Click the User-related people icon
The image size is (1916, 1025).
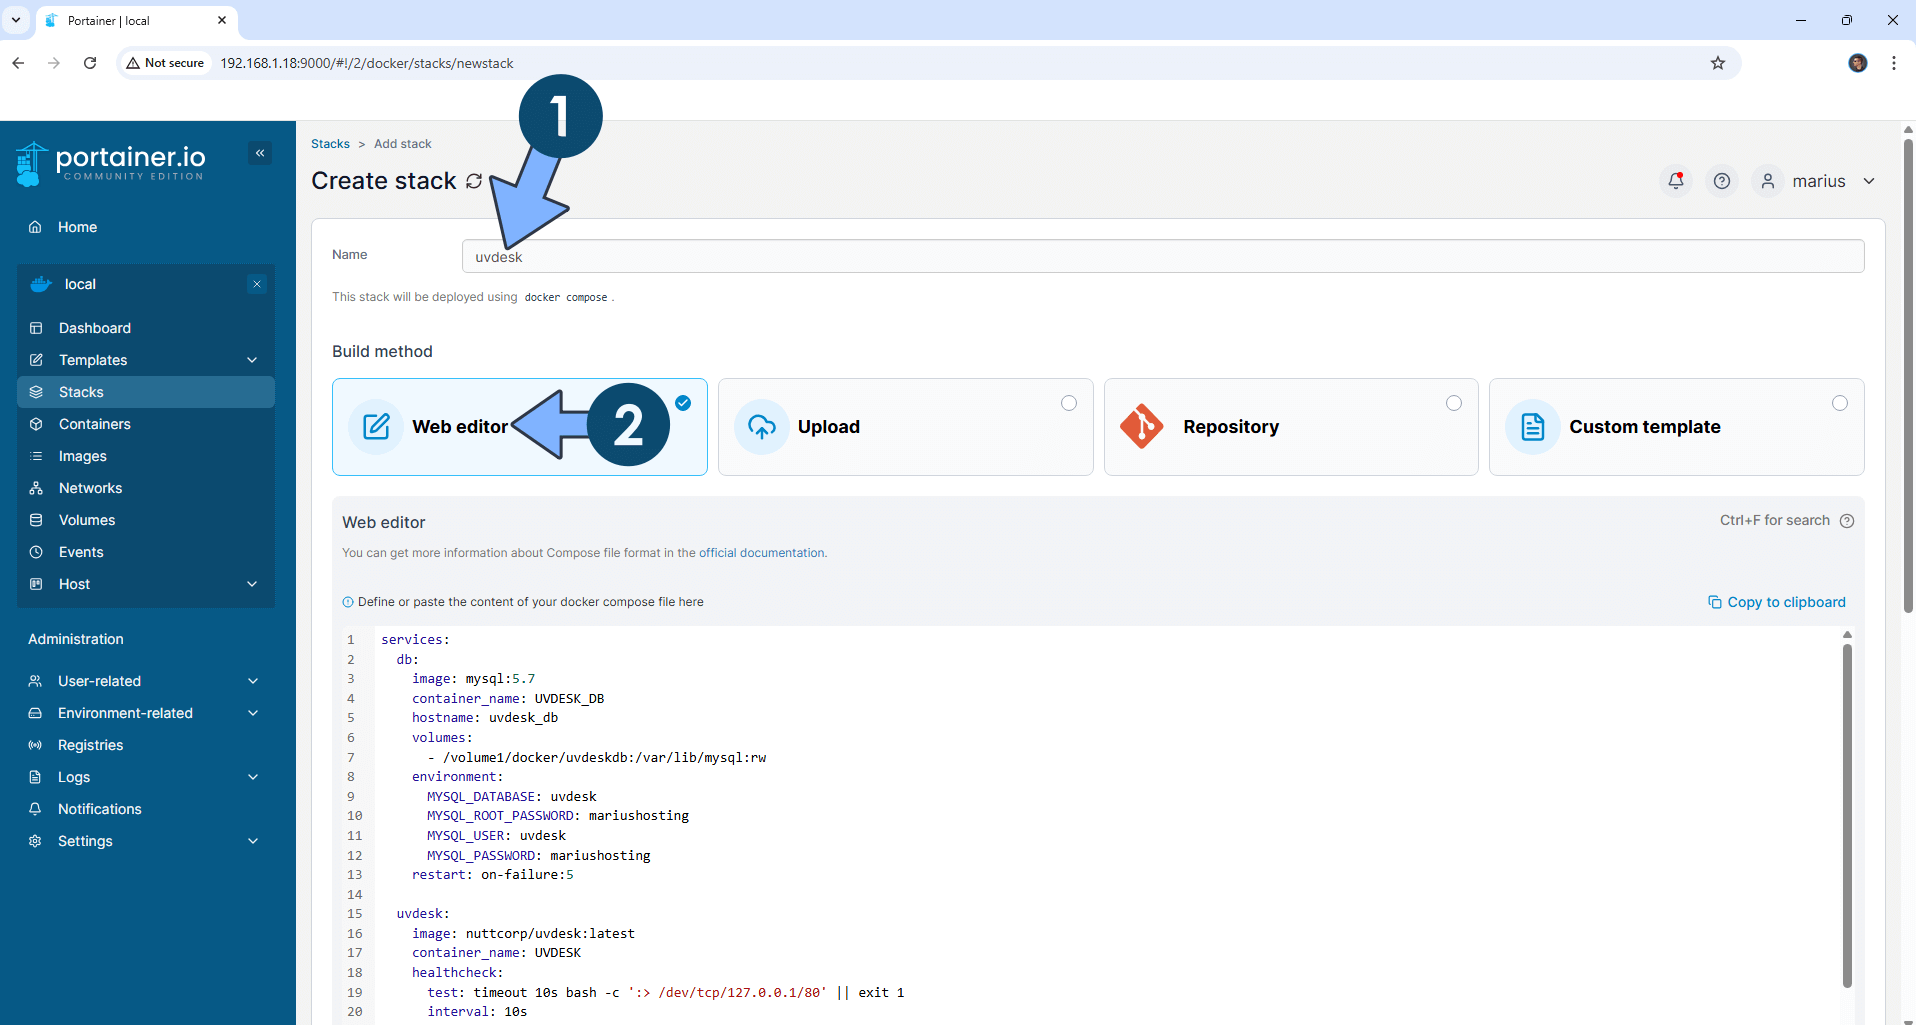pyautogui.click(x=35, y=681)
